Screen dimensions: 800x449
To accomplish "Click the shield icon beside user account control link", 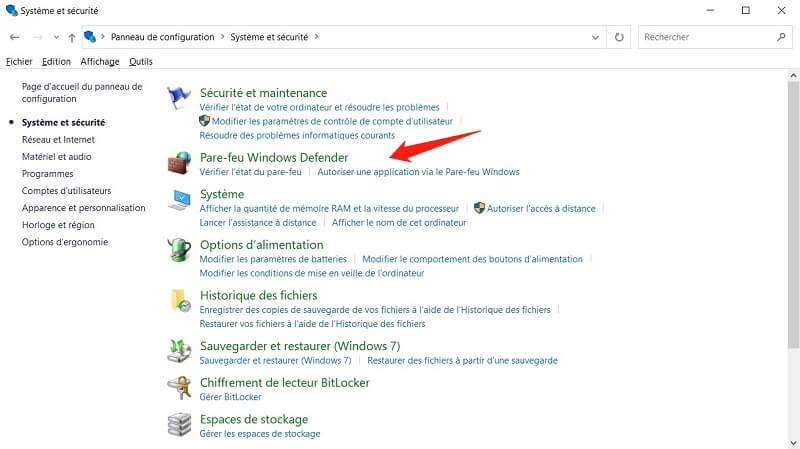I will pos(205,121).
